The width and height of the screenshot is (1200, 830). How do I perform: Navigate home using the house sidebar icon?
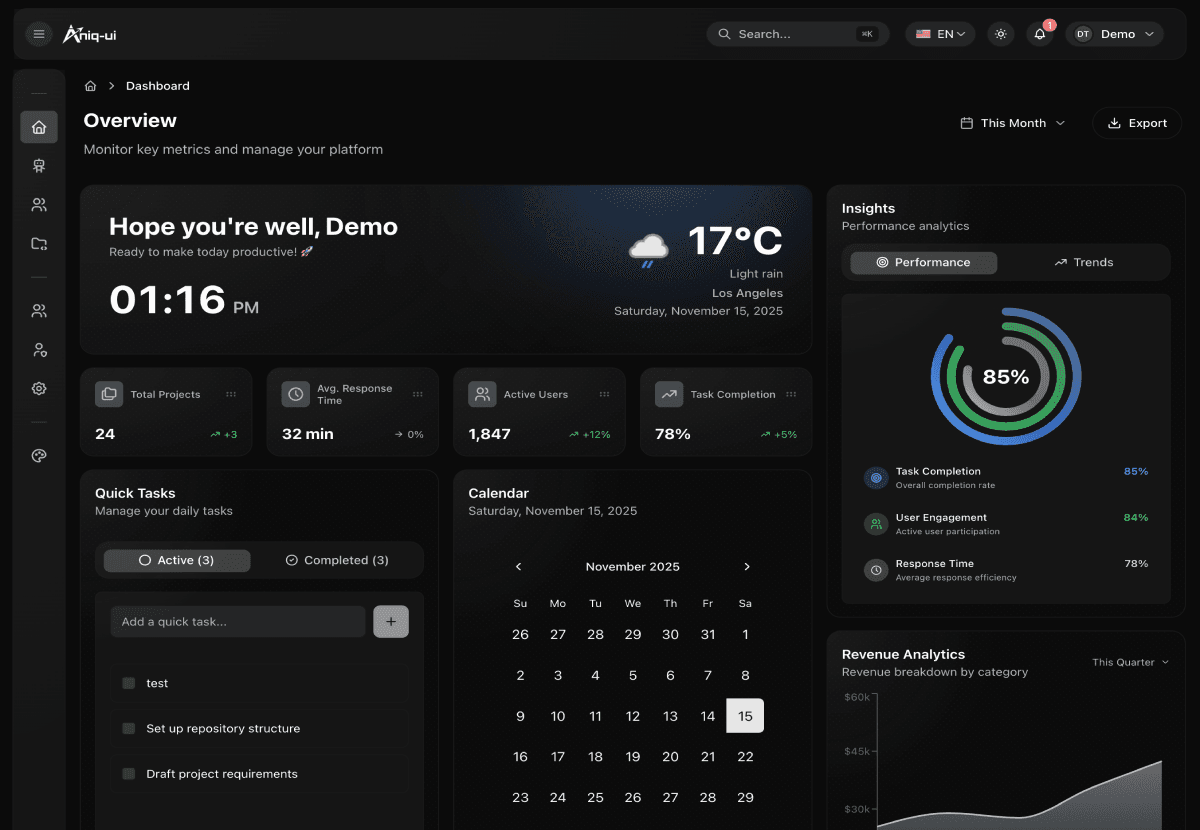[x=39, y=127]
